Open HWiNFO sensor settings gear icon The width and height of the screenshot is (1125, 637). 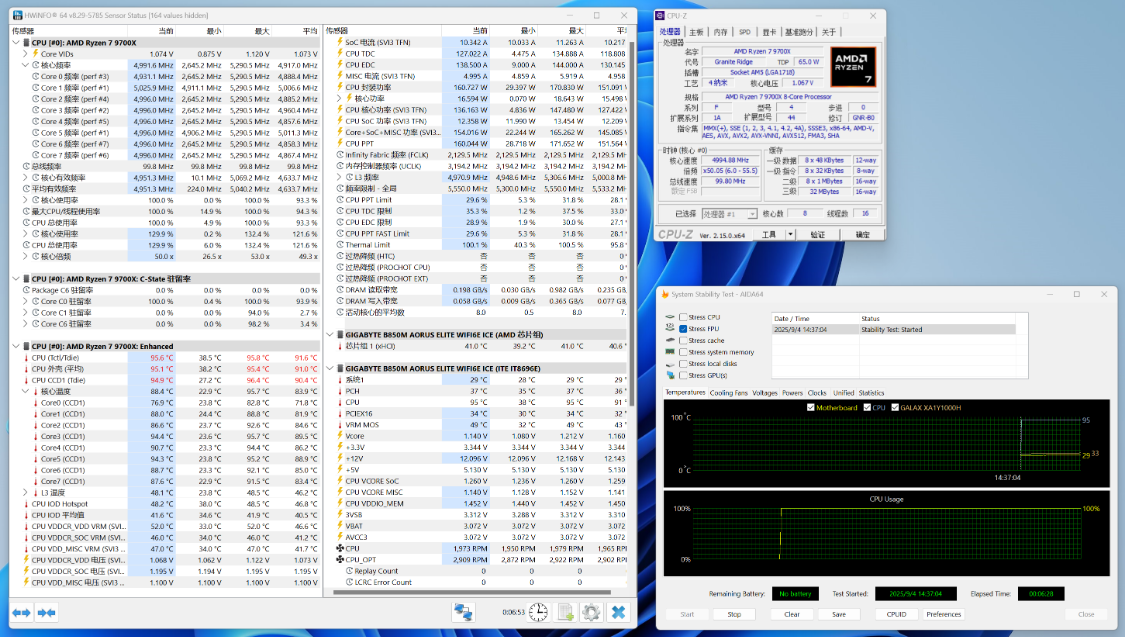(x=591, y=612)
